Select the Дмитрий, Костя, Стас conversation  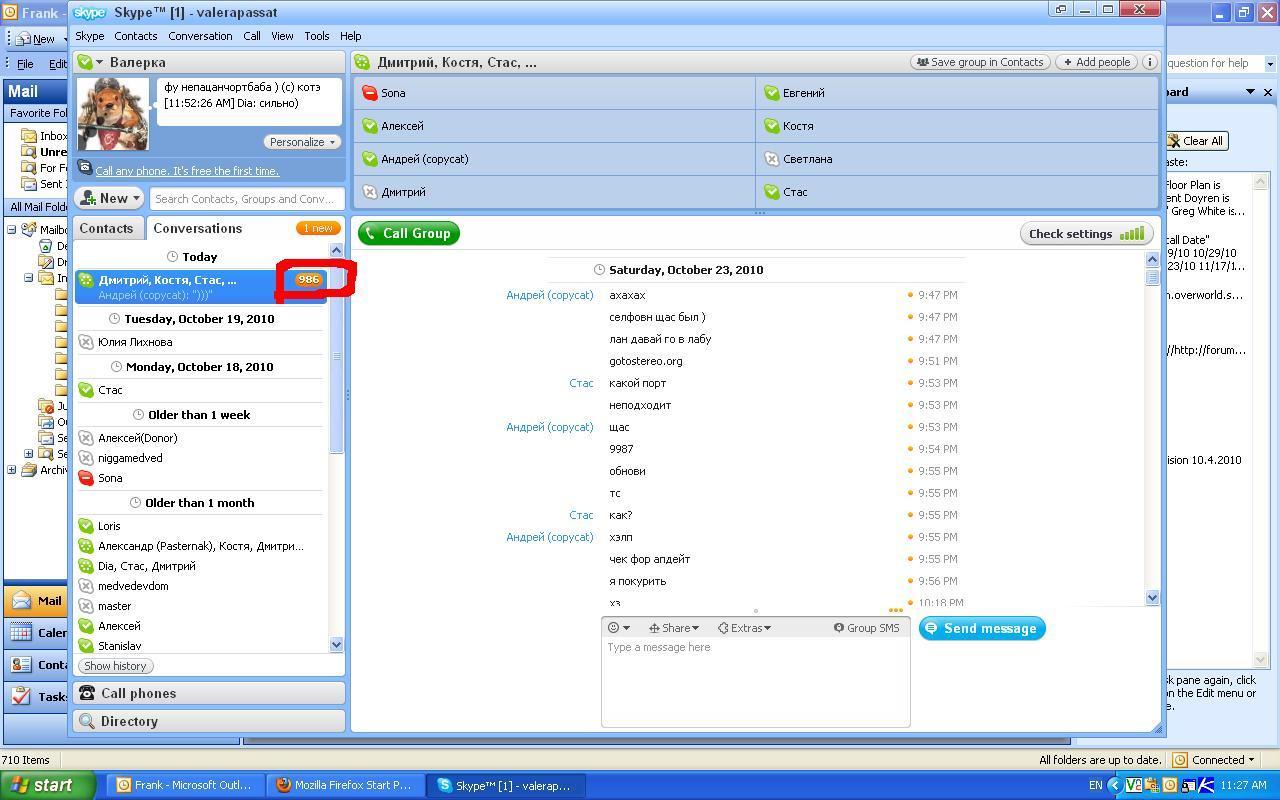coord(200,286)
